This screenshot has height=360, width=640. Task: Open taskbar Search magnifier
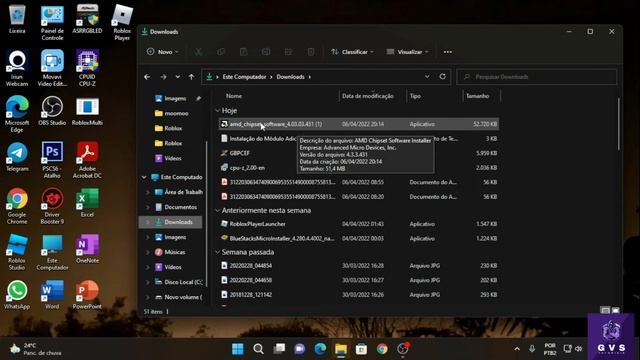click(x=258, y=349)
